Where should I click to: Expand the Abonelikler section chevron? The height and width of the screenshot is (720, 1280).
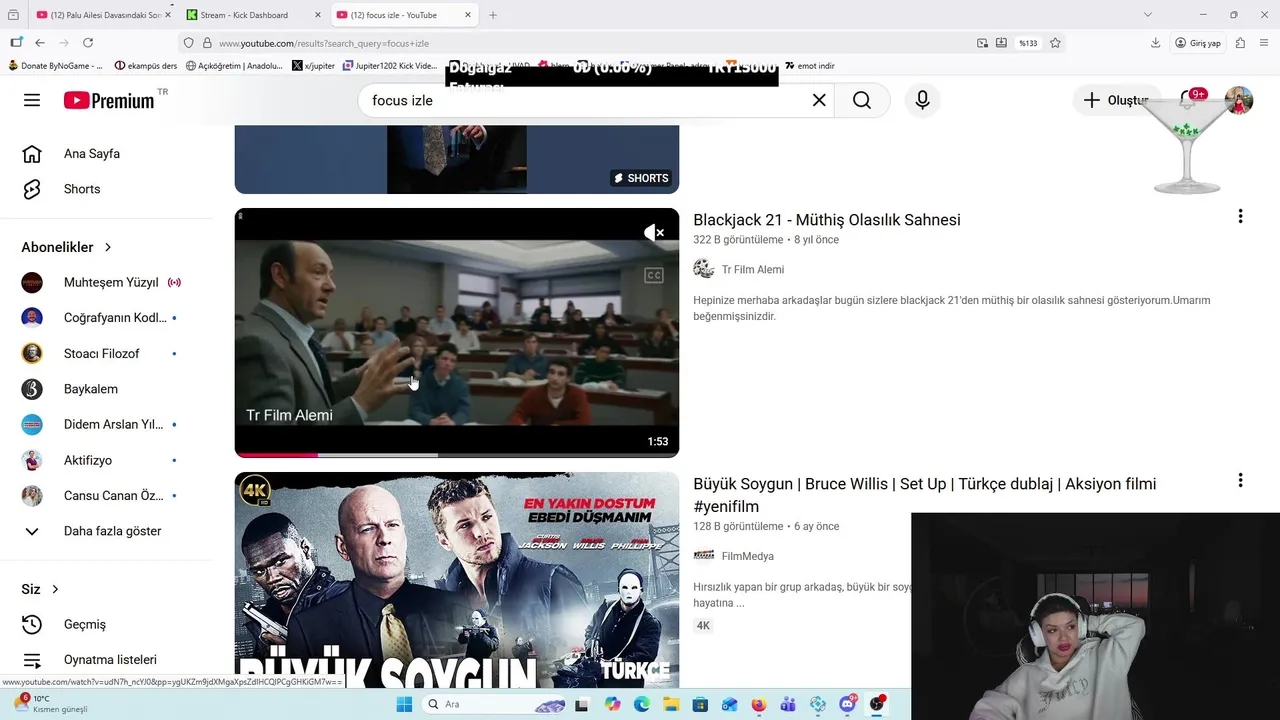coord(108,247)
